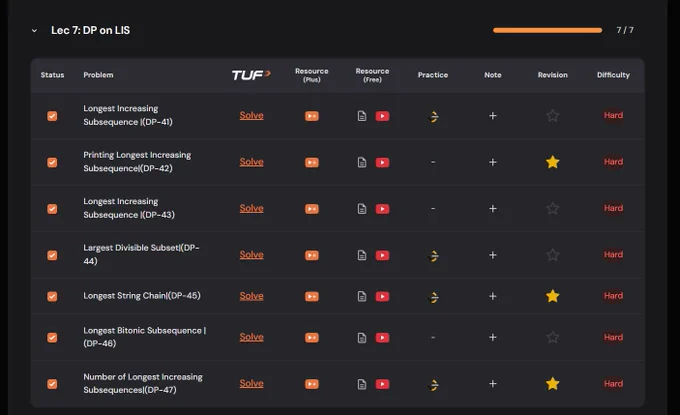Mark DP-43 row for revision
This screenshot has width=680, height=415.
coord(552,209)
